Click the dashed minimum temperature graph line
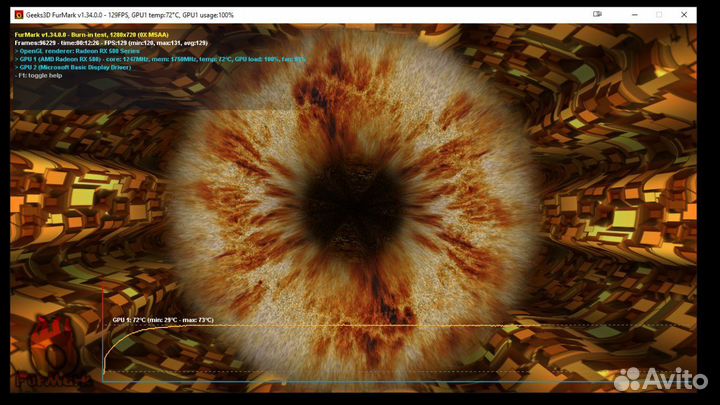This screenshot has width=720, height=405. click(x=300, y=372)
